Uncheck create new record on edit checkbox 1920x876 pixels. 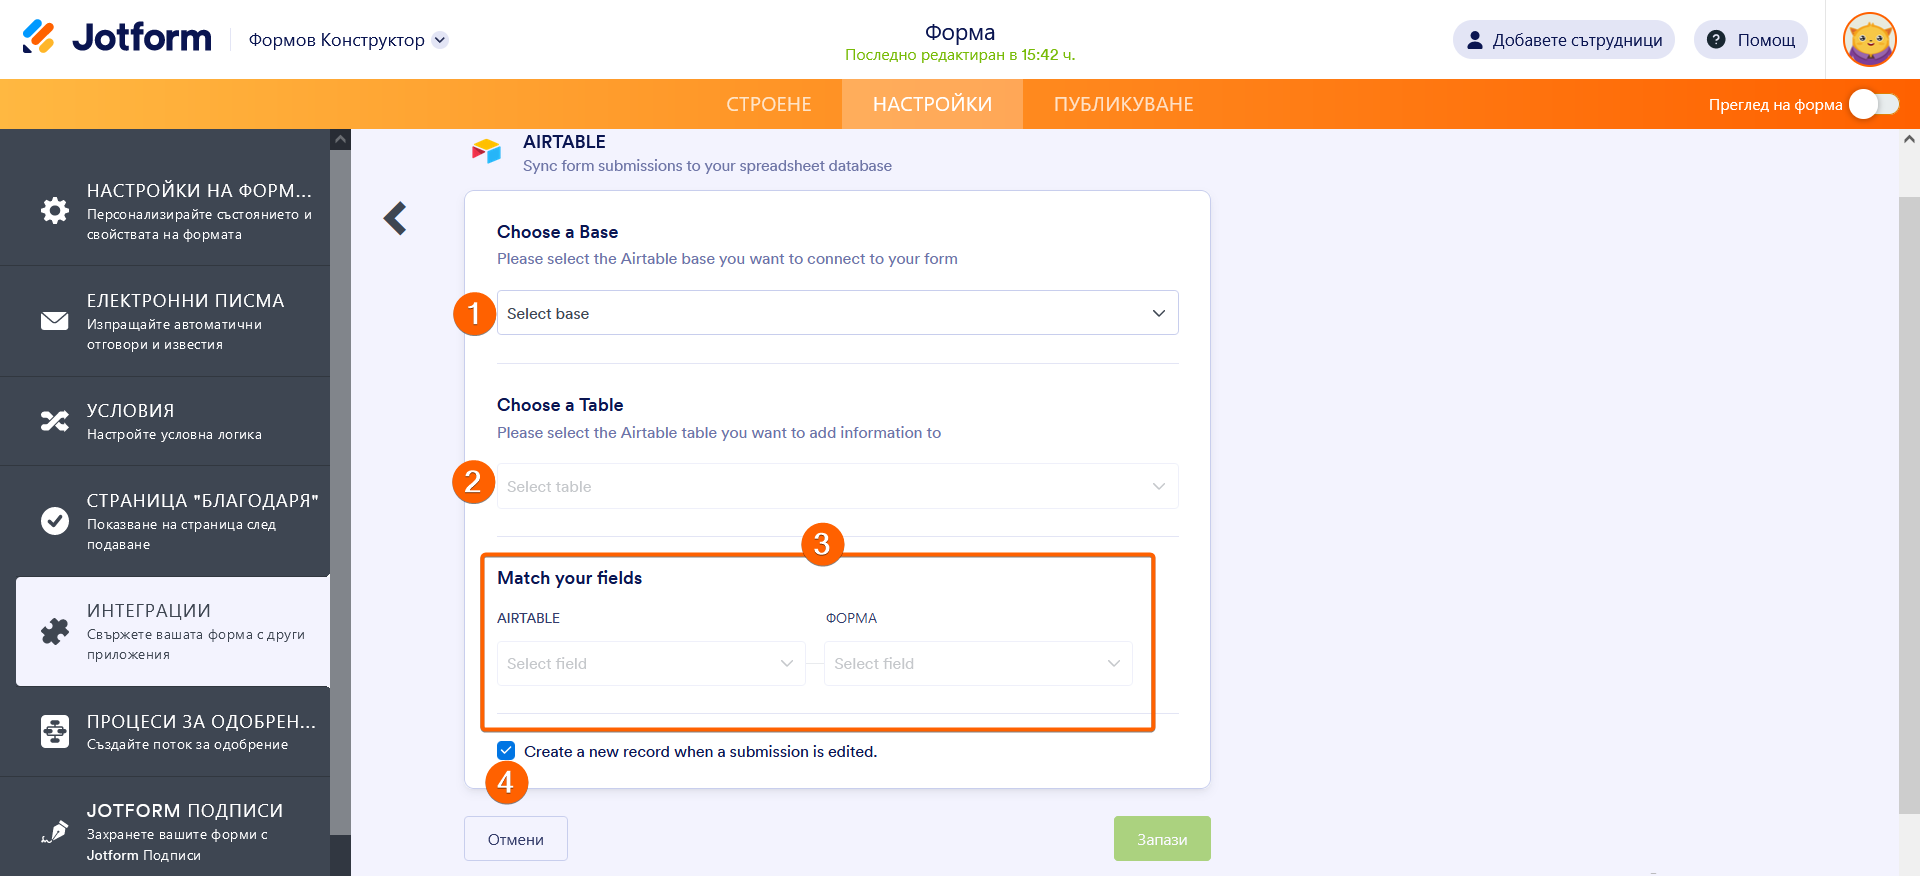coord(506,751)
